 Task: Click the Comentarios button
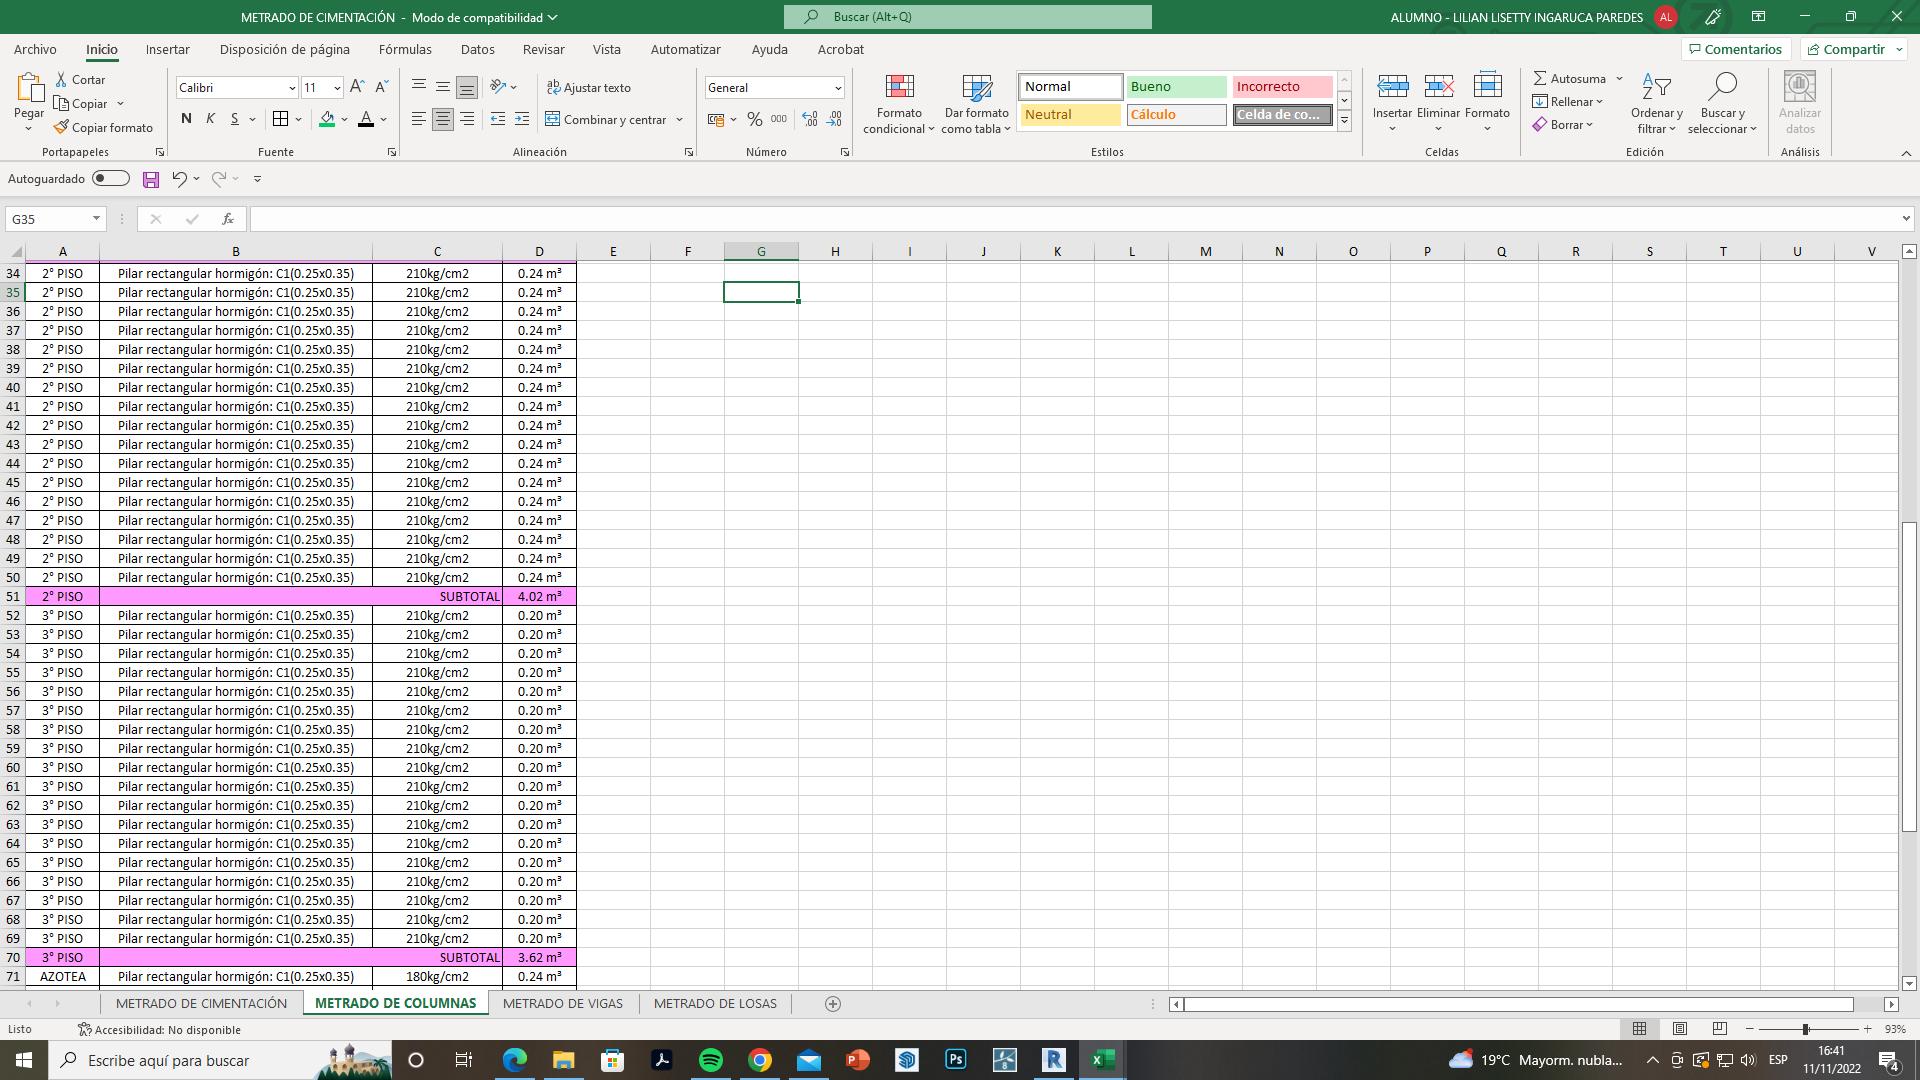pyautogui.click(x=1735, y=49)
